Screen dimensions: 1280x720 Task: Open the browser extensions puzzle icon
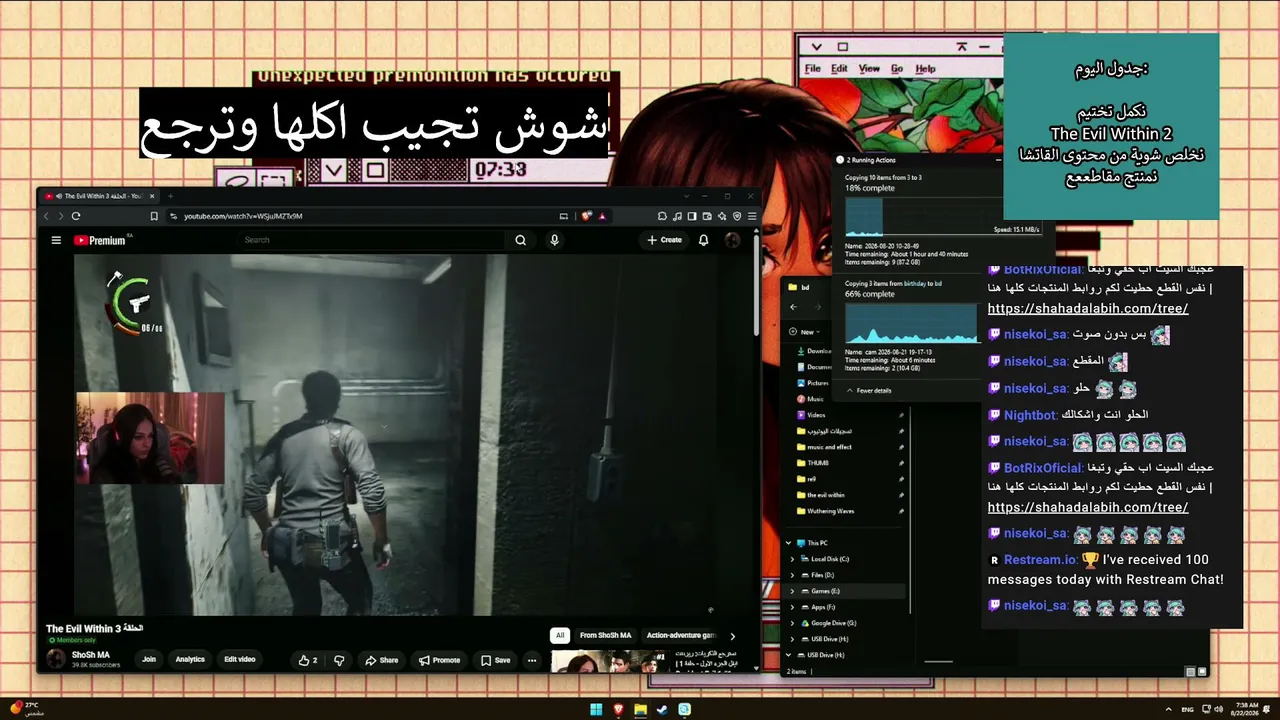point(662,216)
